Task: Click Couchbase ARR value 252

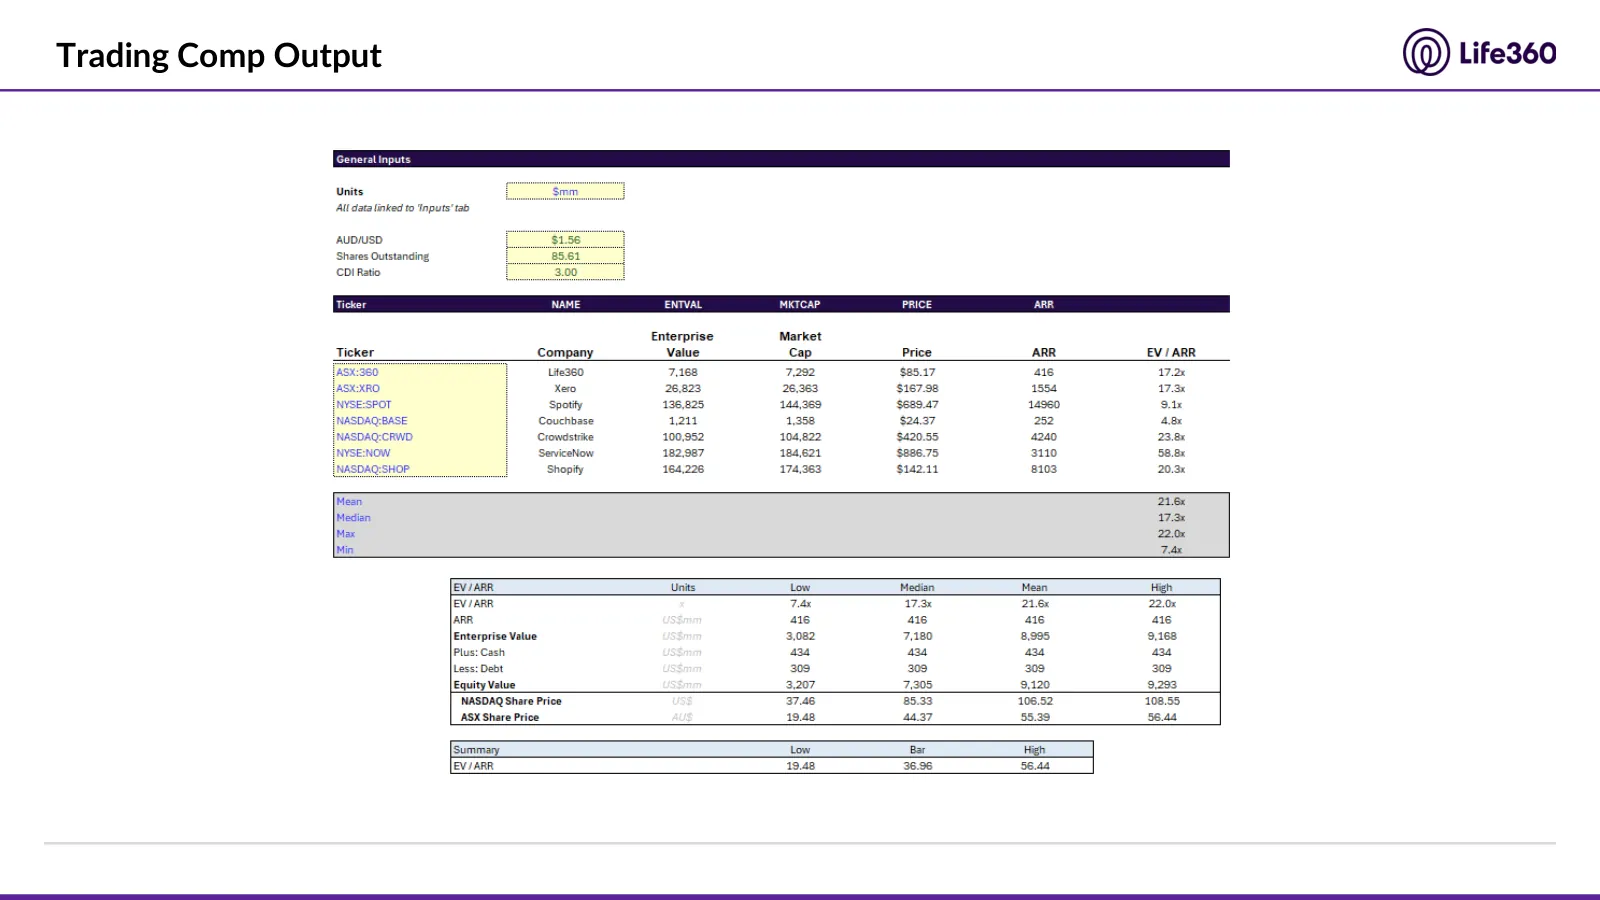Action: pos(1044,421)
